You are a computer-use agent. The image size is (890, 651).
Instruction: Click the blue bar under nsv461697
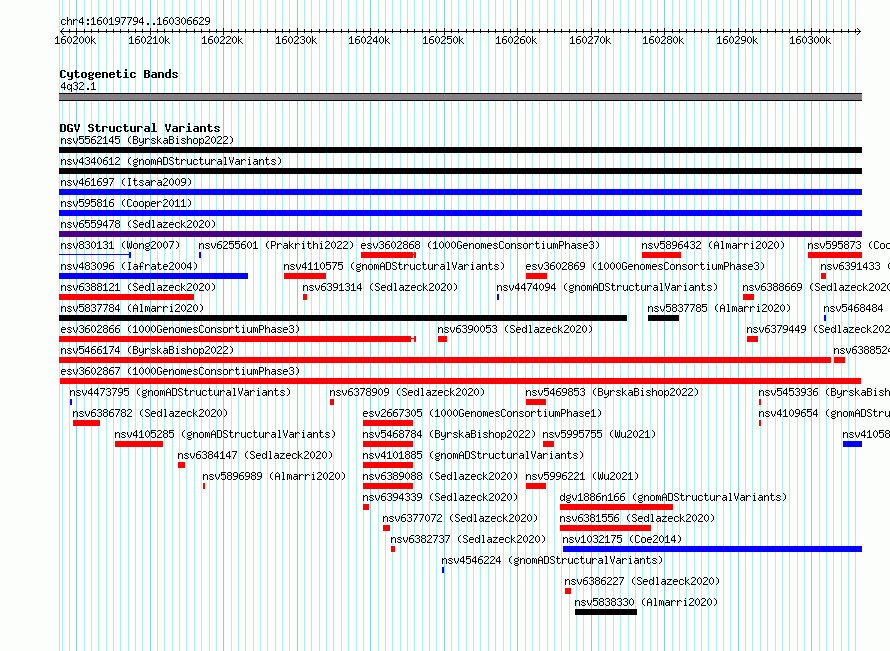pyautogui.click(x=460, y=192)
